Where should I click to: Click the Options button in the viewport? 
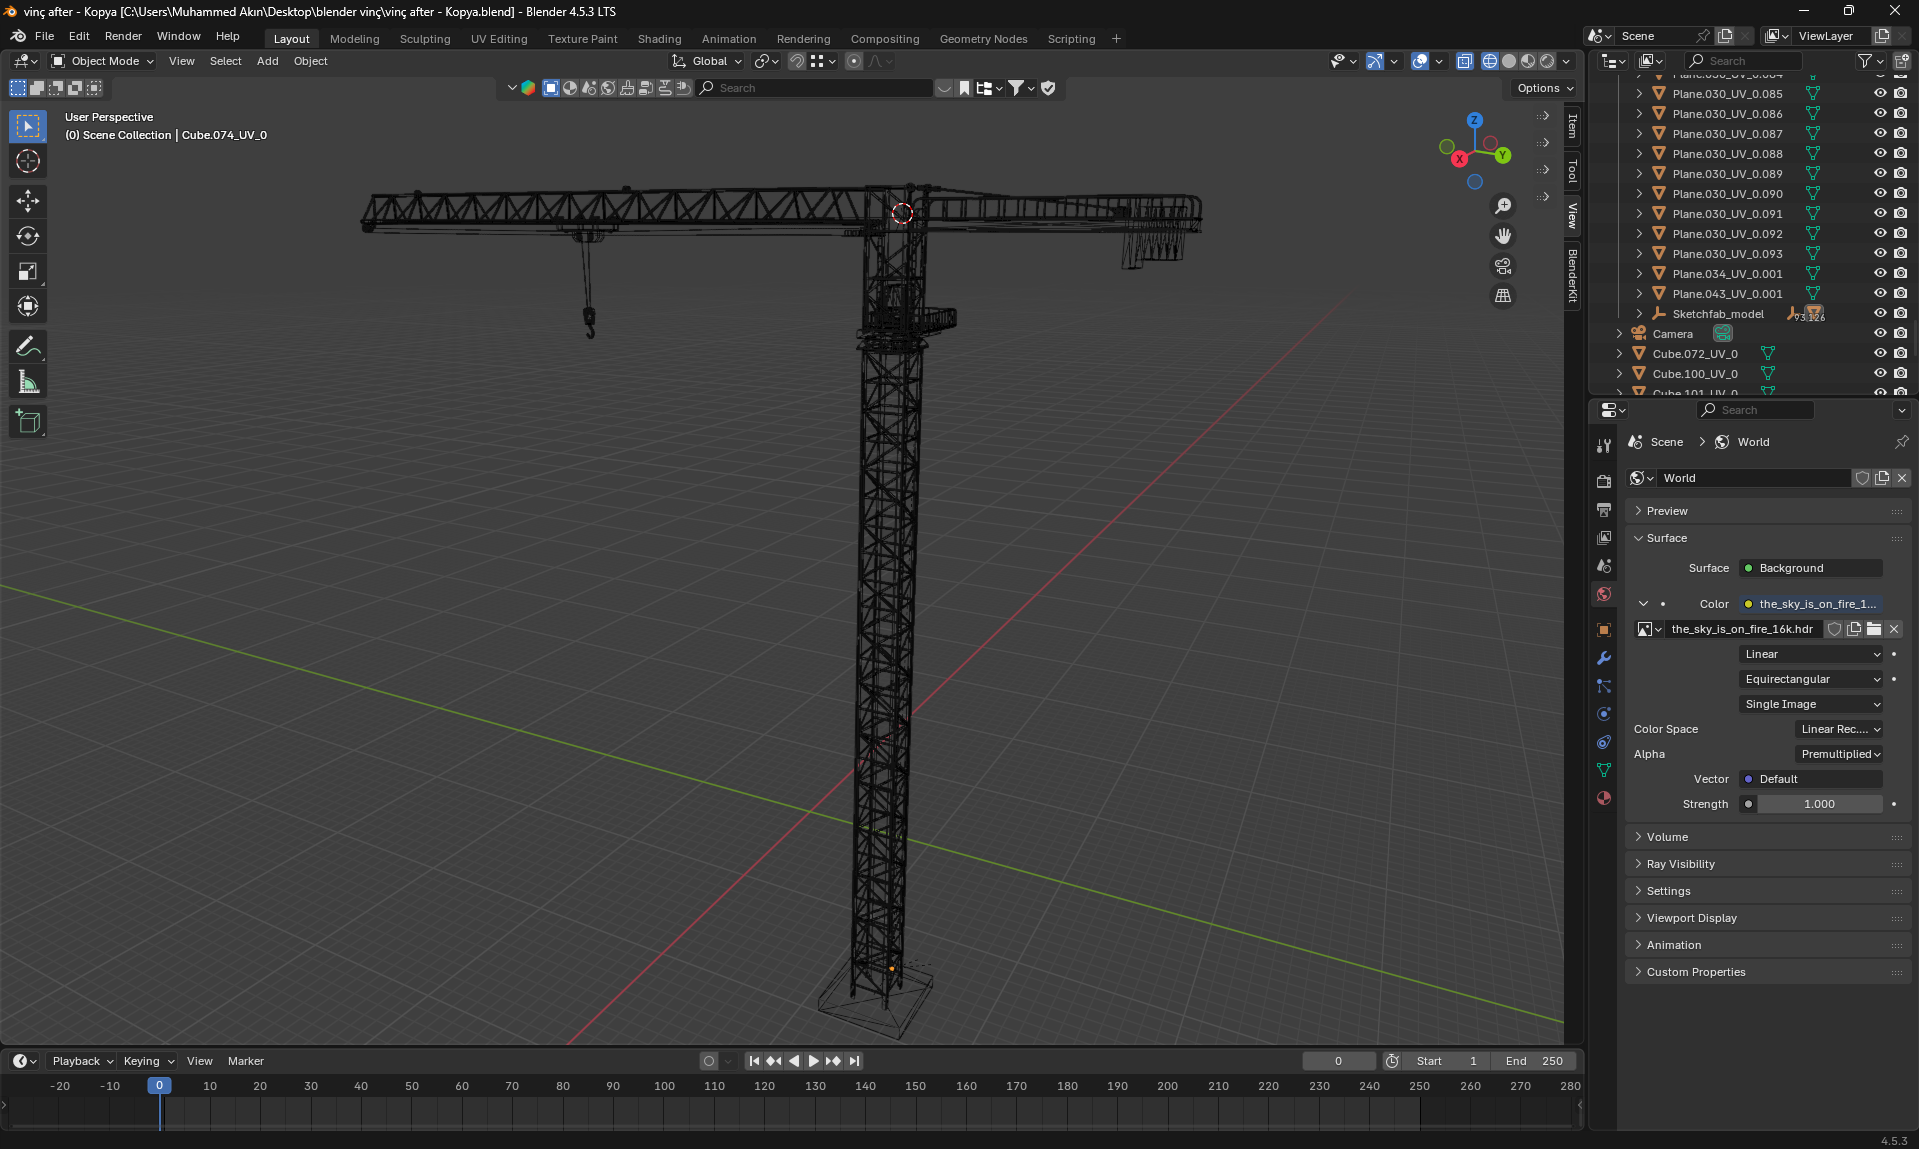coord(1544,88)
